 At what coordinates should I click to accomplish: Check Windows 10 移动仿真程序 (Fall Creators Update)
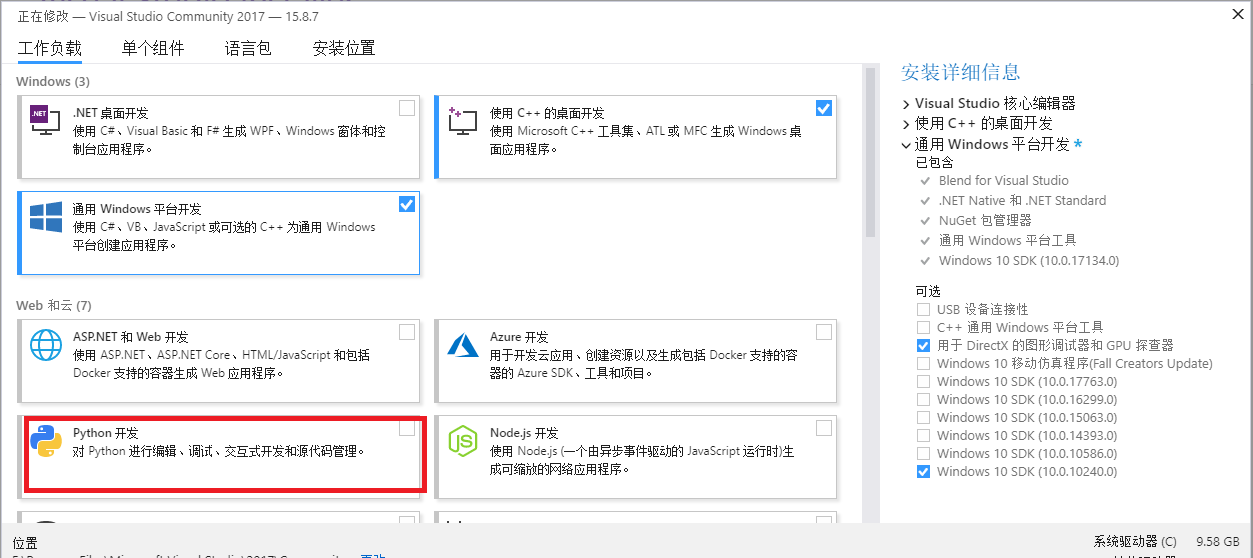923,363
